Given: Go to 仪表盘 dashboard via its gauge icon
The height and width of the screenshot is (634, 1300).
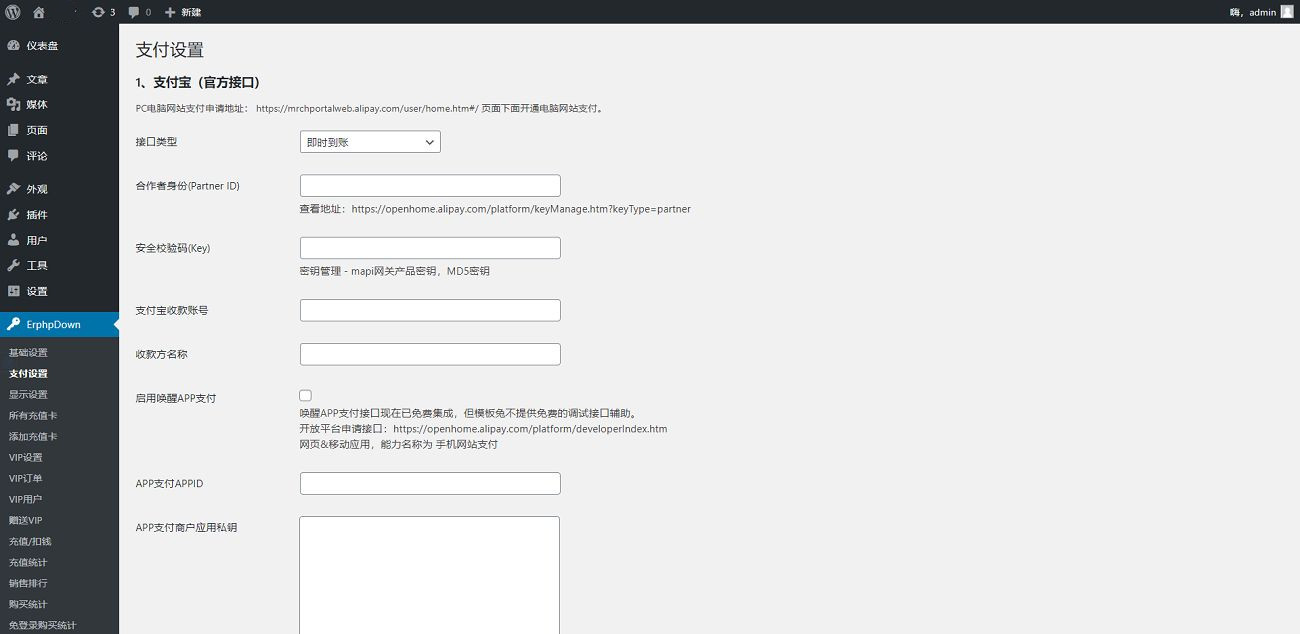Looking at the screenshot, I should point(14,46).
